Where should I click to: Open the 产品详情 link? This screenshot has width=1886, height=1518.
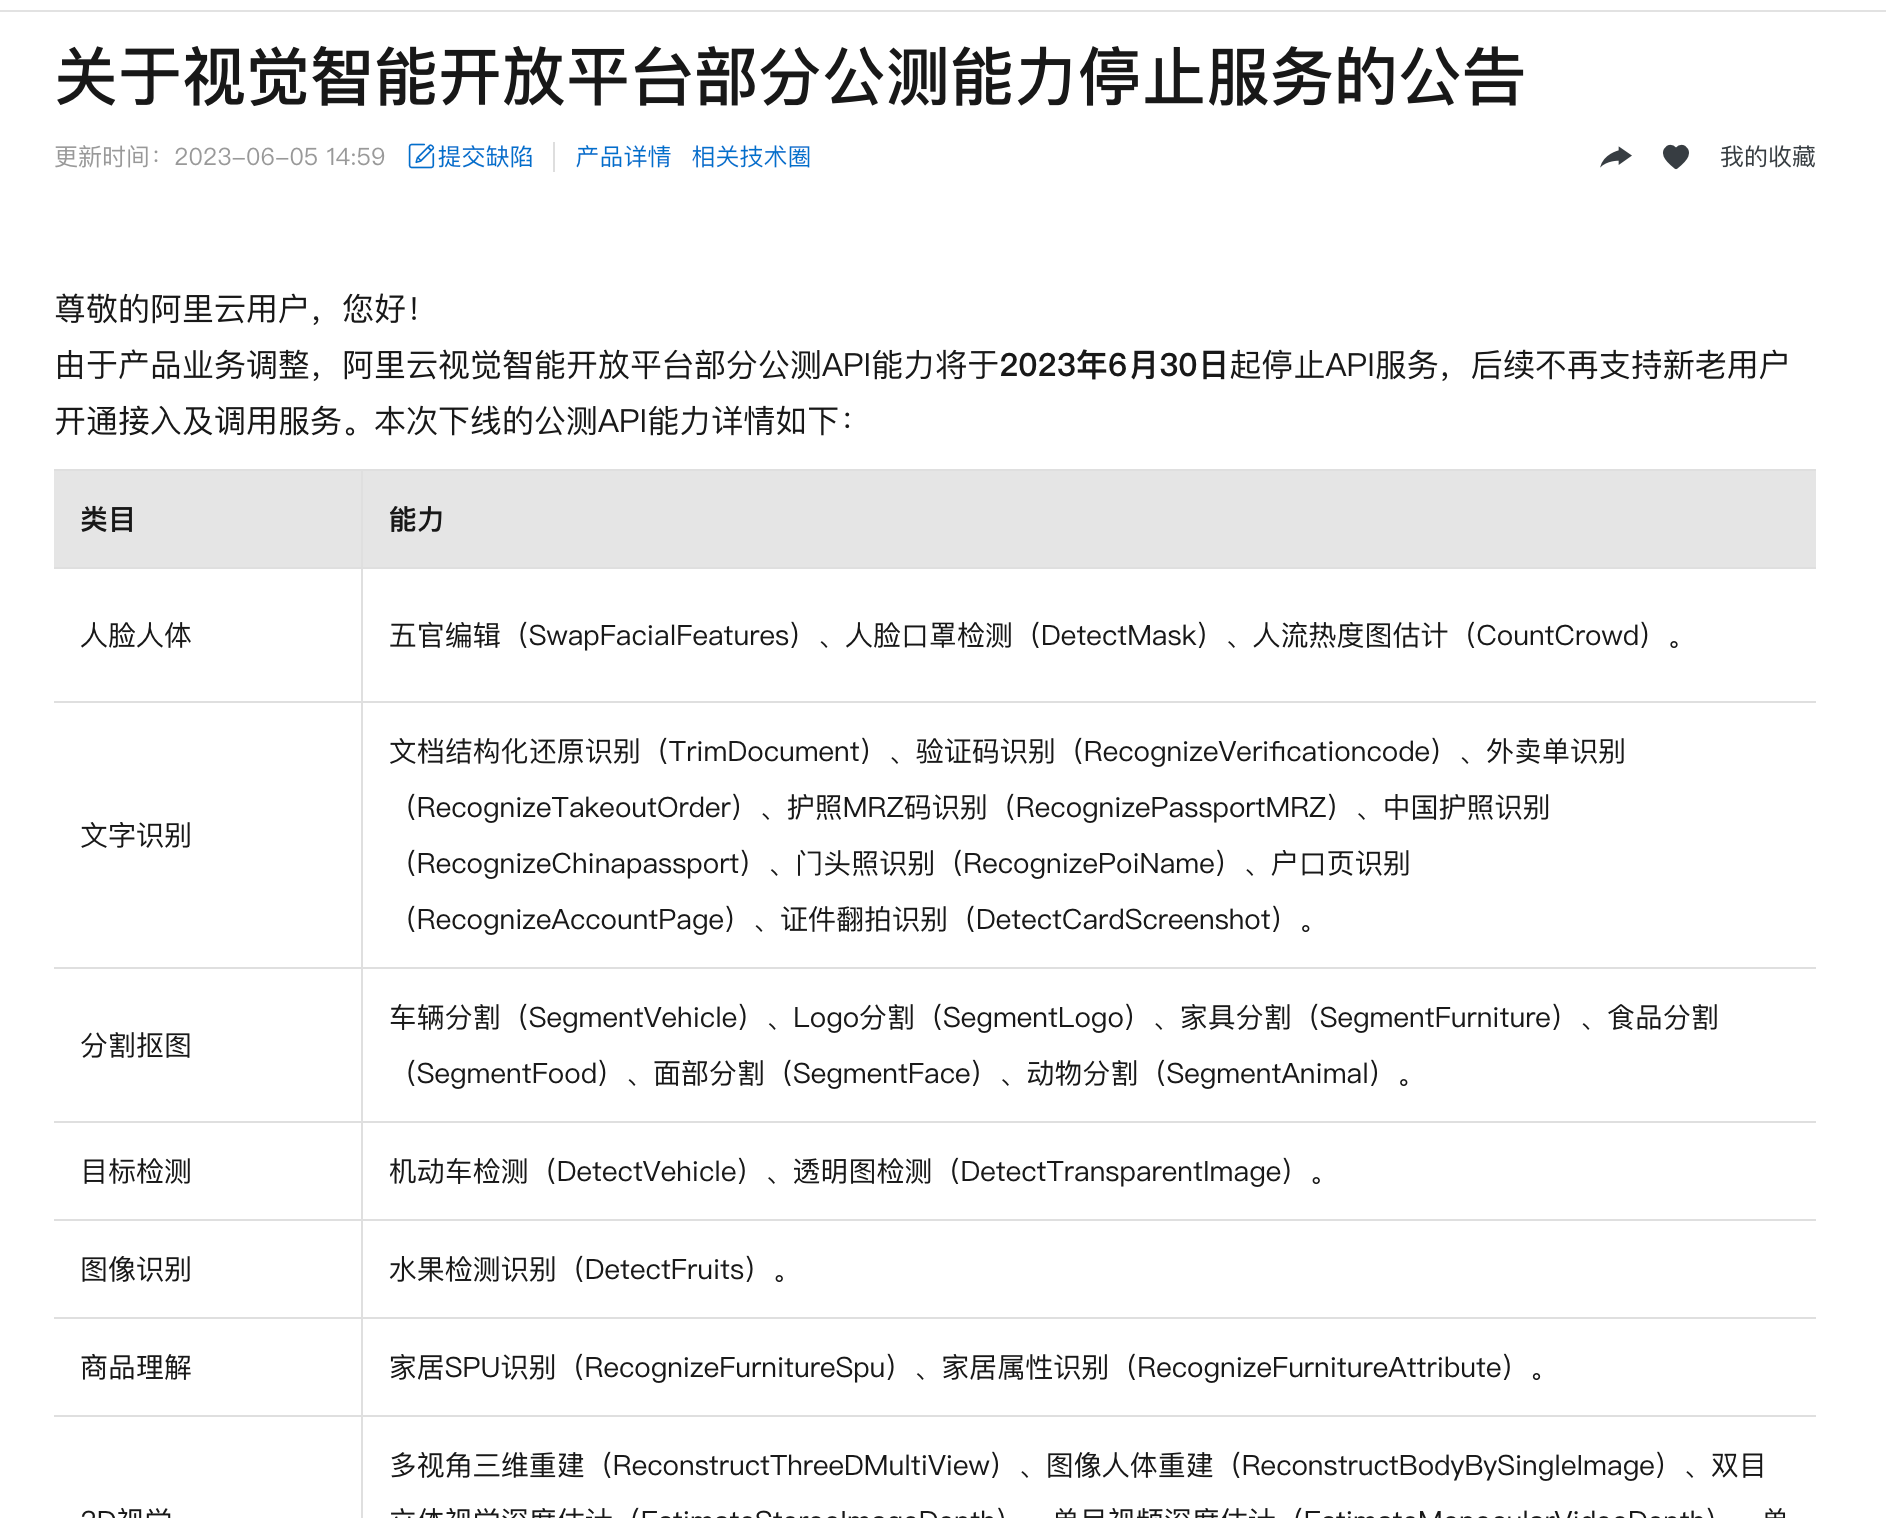[x=623, y=157]
